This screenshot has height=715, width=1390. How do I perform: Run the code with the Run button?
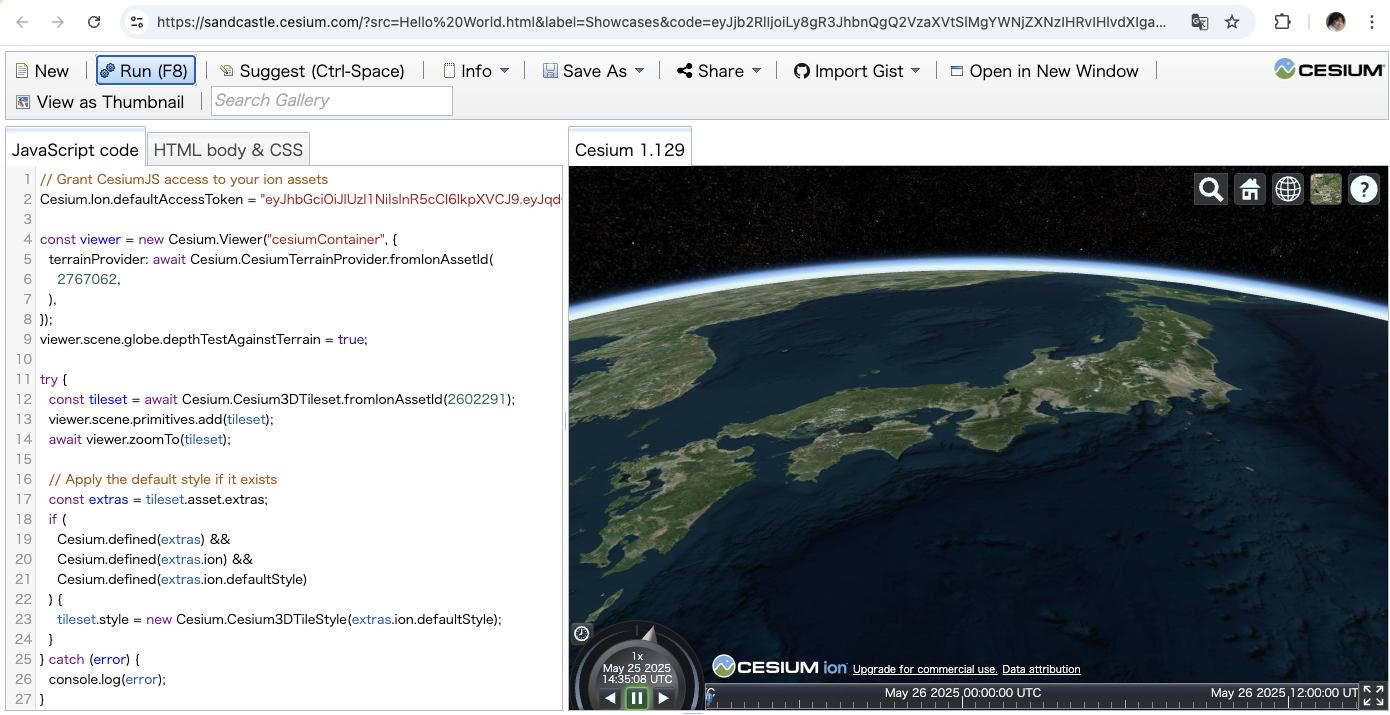[145, 70]
